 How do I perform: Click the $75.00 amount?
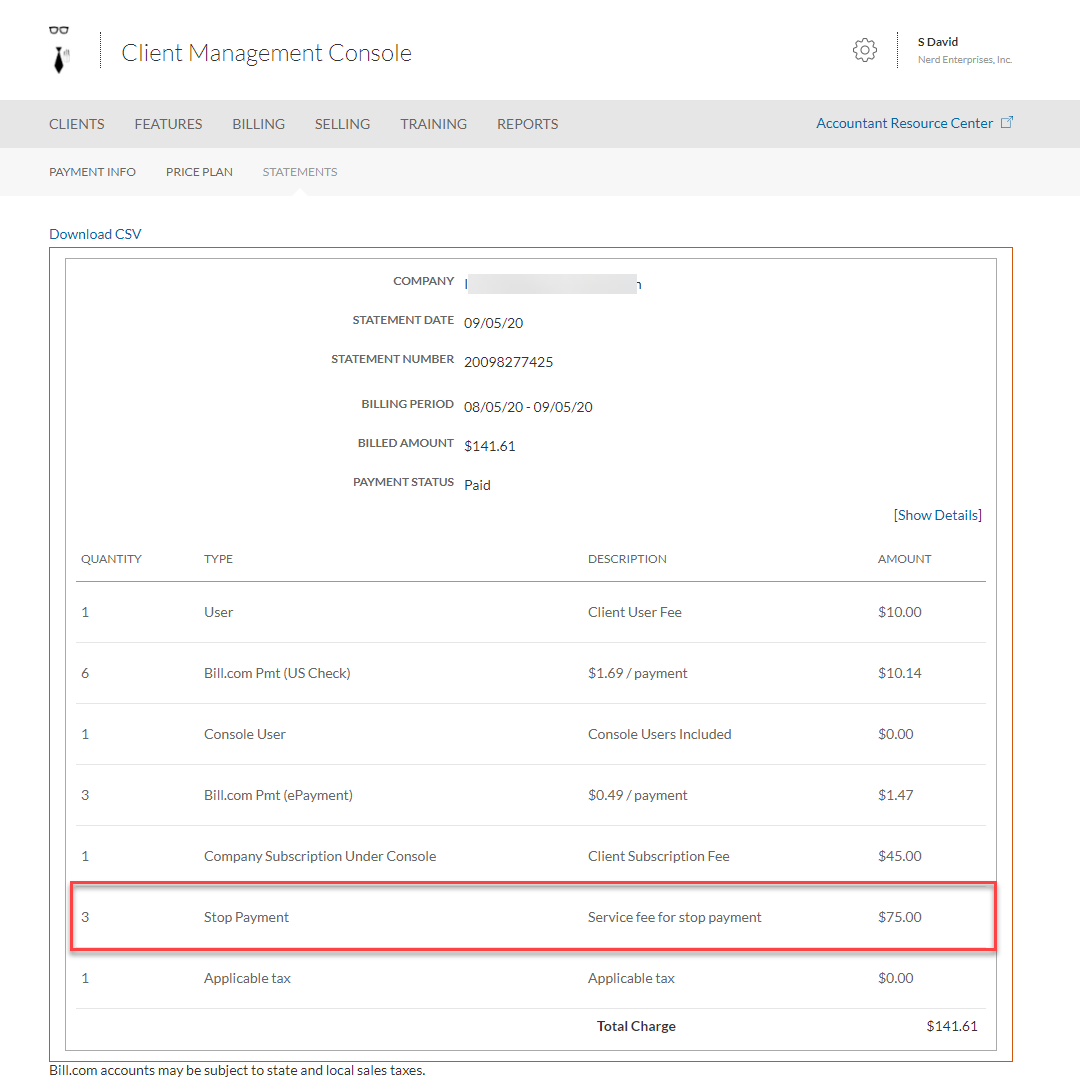pyautogui.click(x=900, y=917)
